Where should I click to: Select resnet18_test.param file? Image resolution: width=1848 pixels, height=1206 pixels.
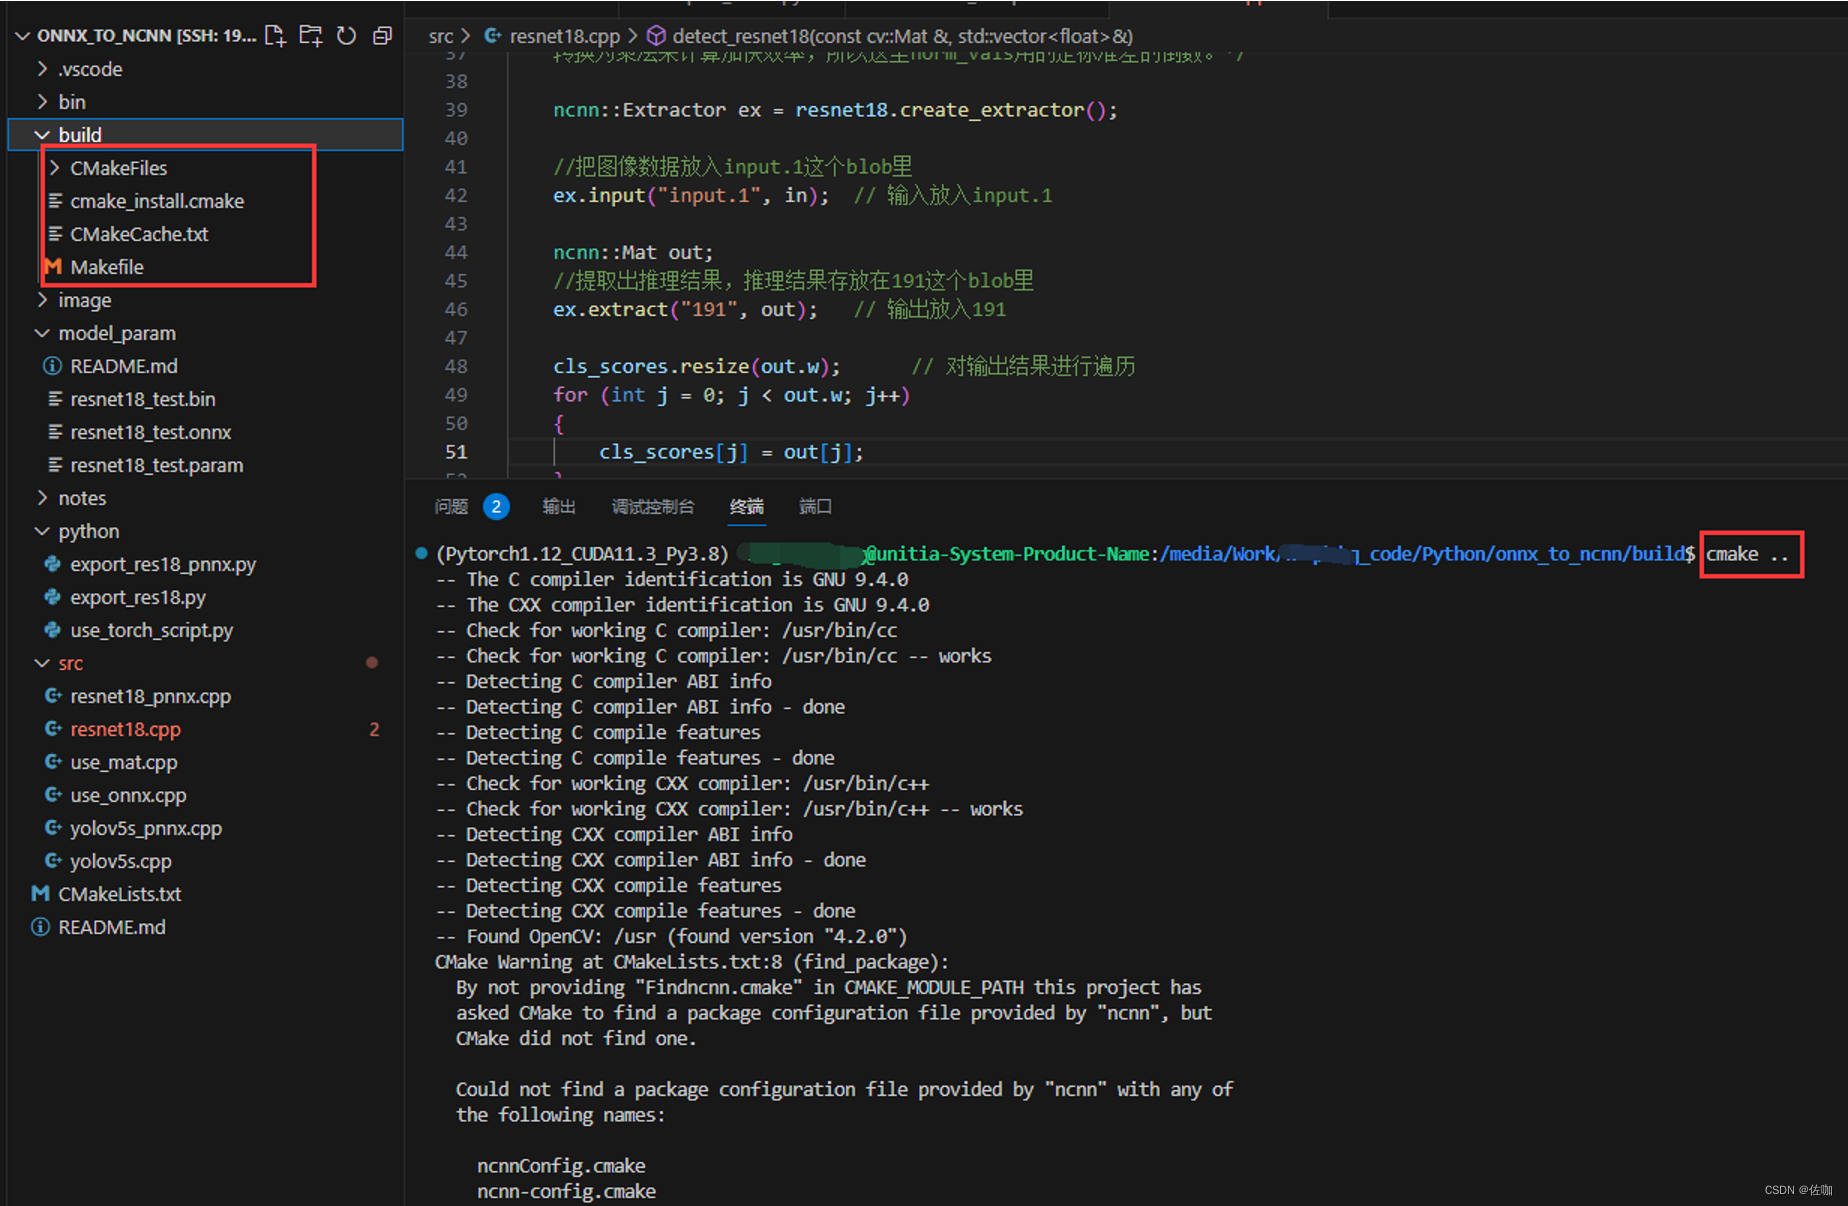[x=157, y=465]
